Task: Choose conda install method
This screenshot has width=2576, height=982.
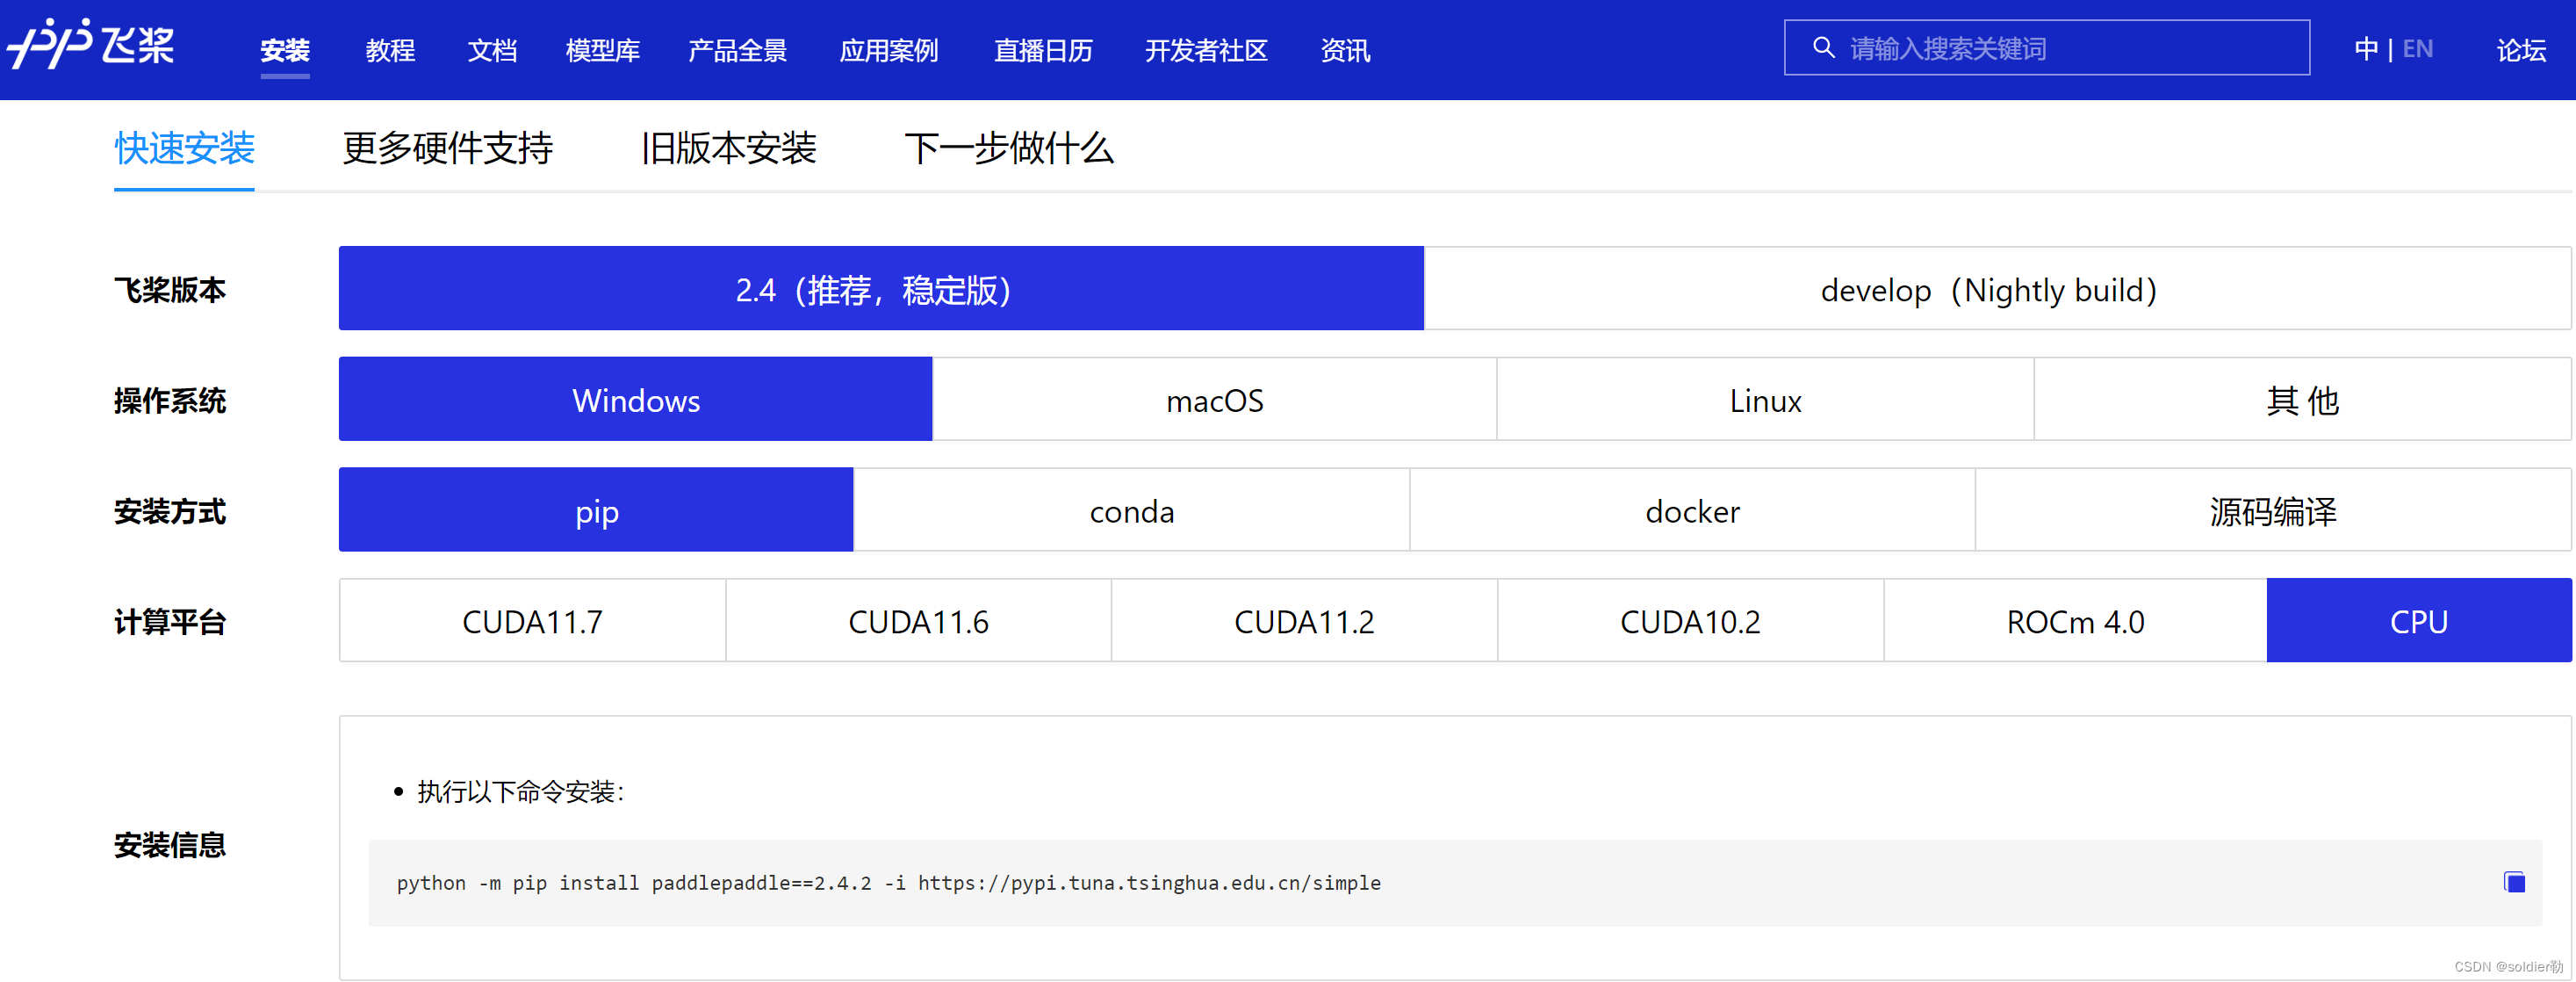Action: point(1131,511)
